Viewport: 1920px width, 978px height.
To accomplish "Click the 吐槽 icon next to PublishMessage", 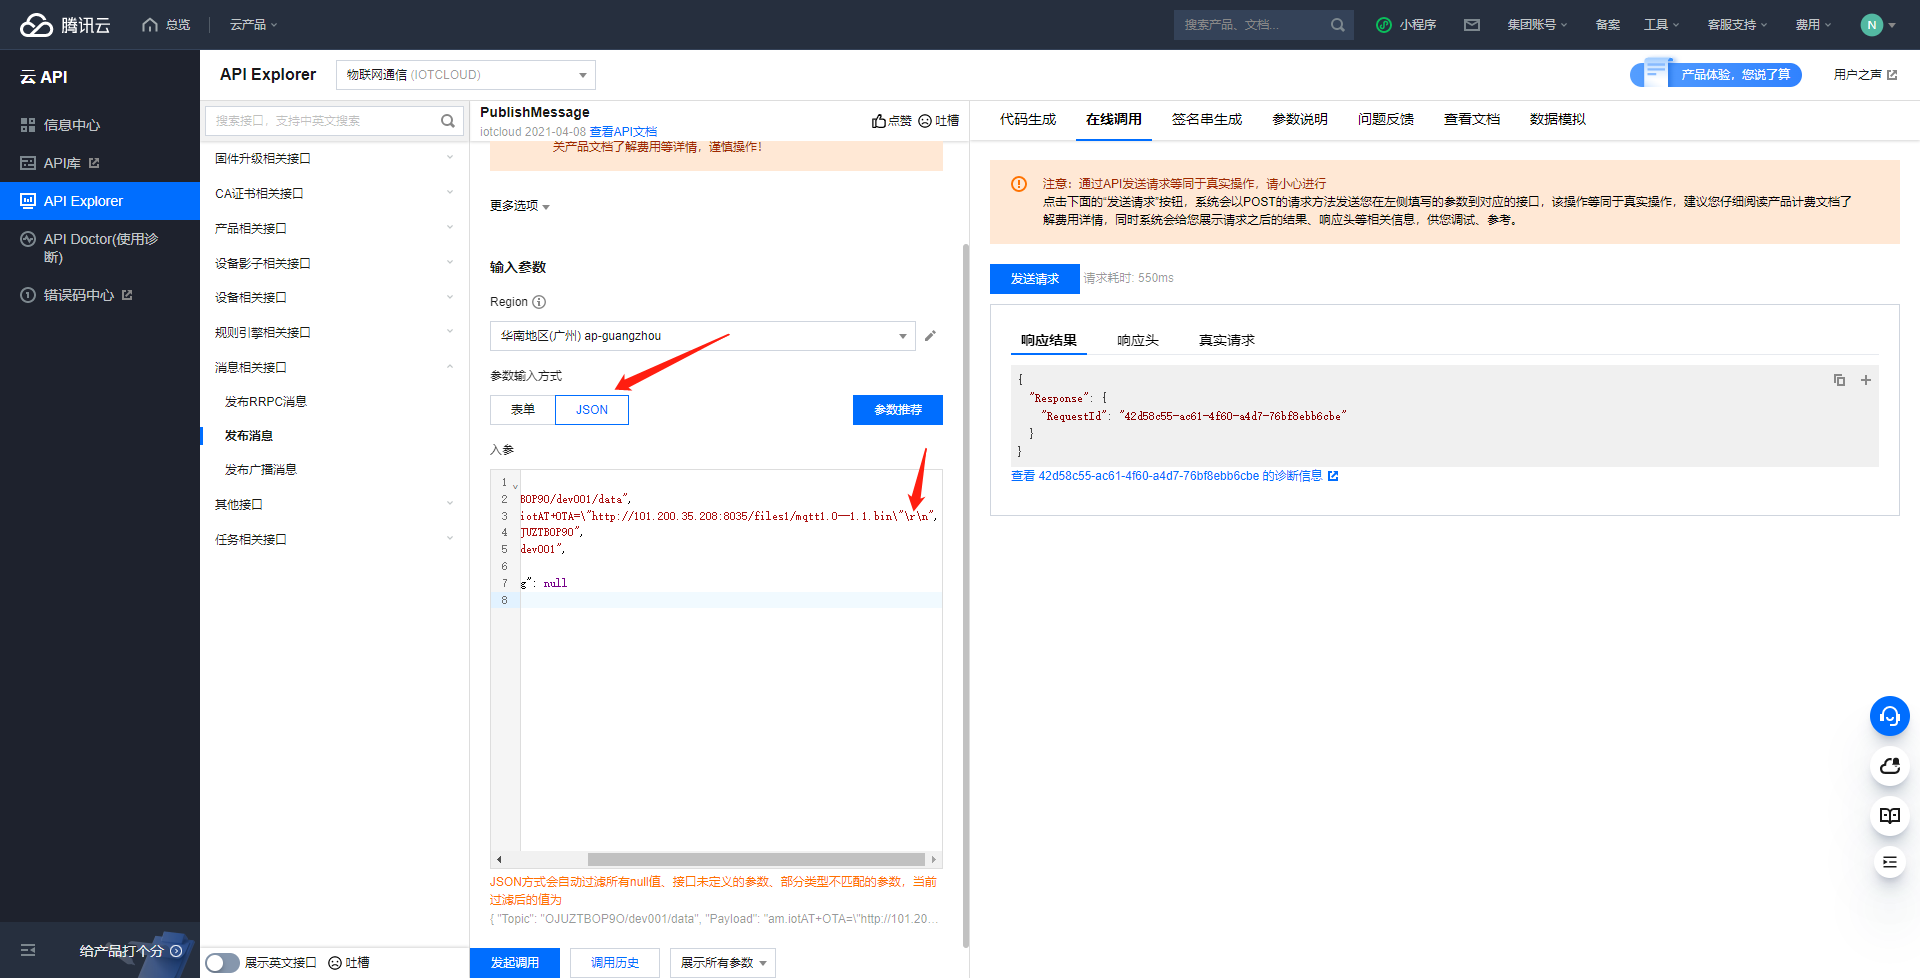I will [x=925, y=121].
